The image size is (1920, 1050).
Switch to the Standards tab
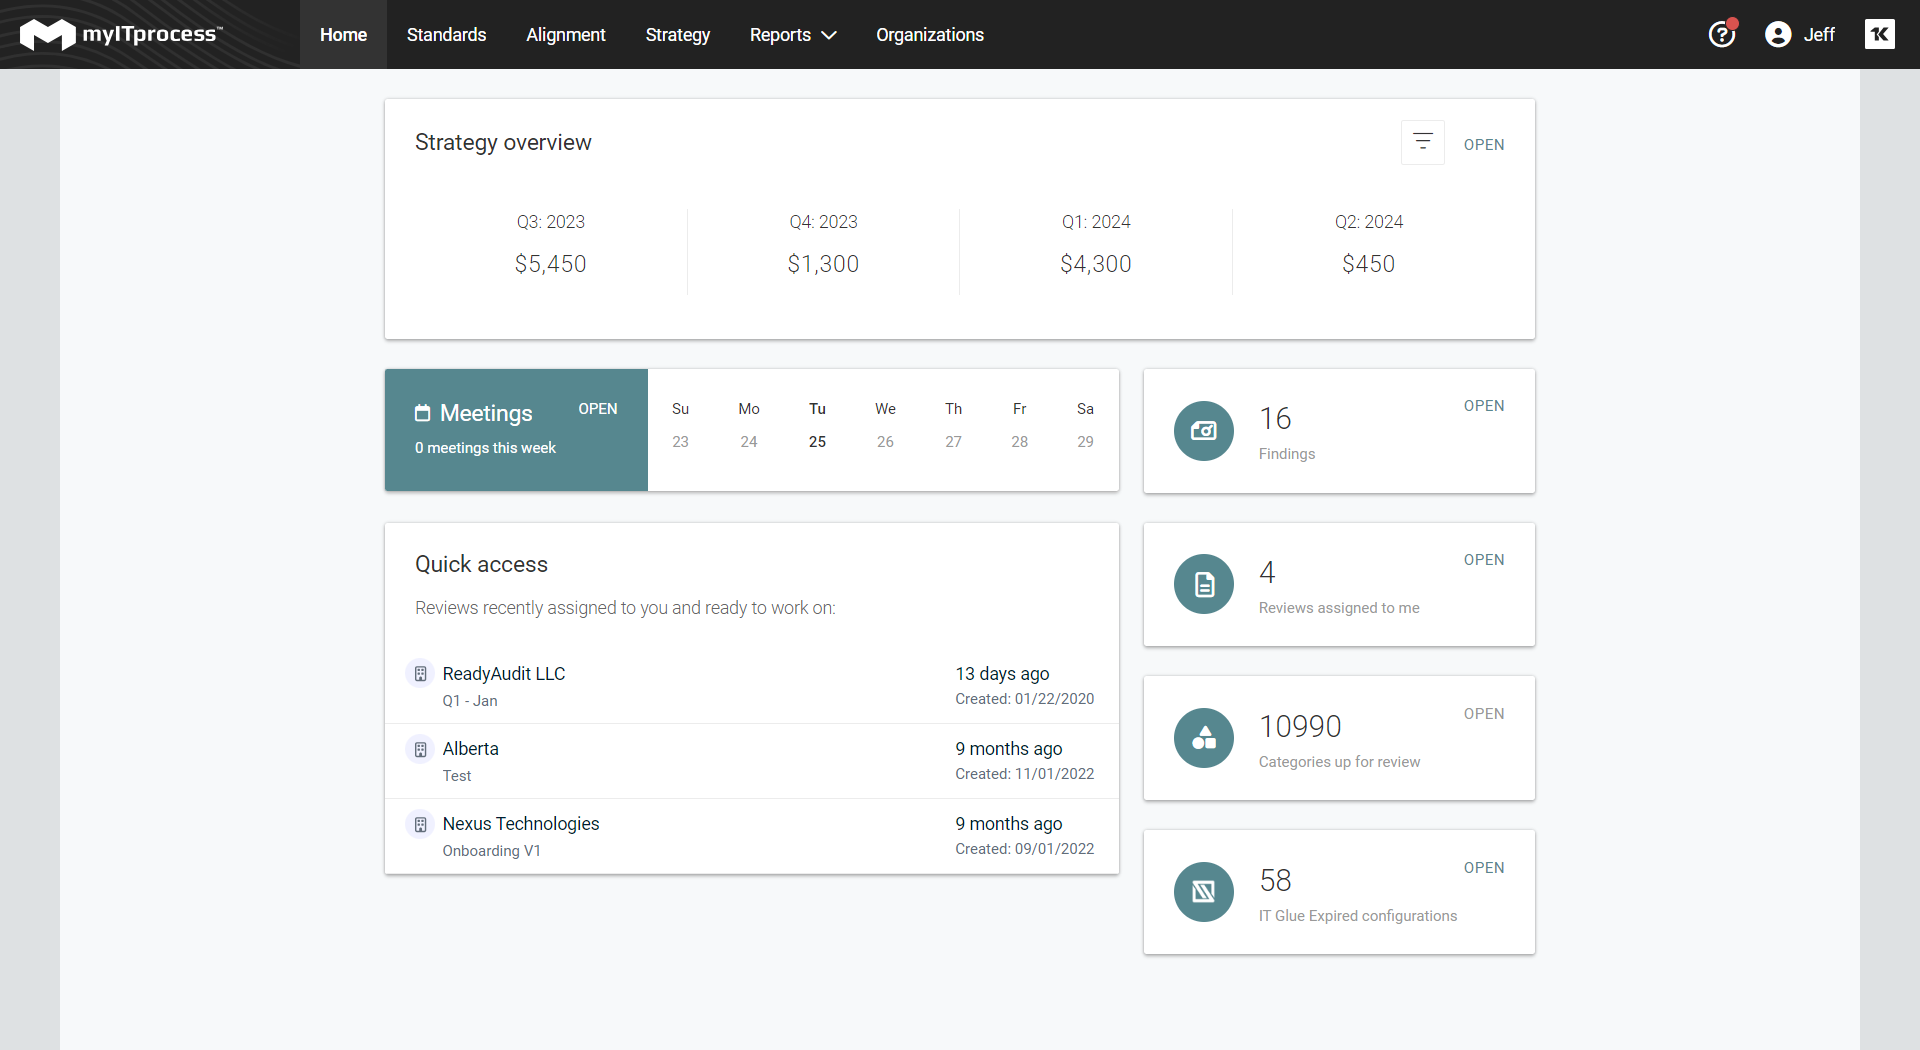tap(446, 34)
